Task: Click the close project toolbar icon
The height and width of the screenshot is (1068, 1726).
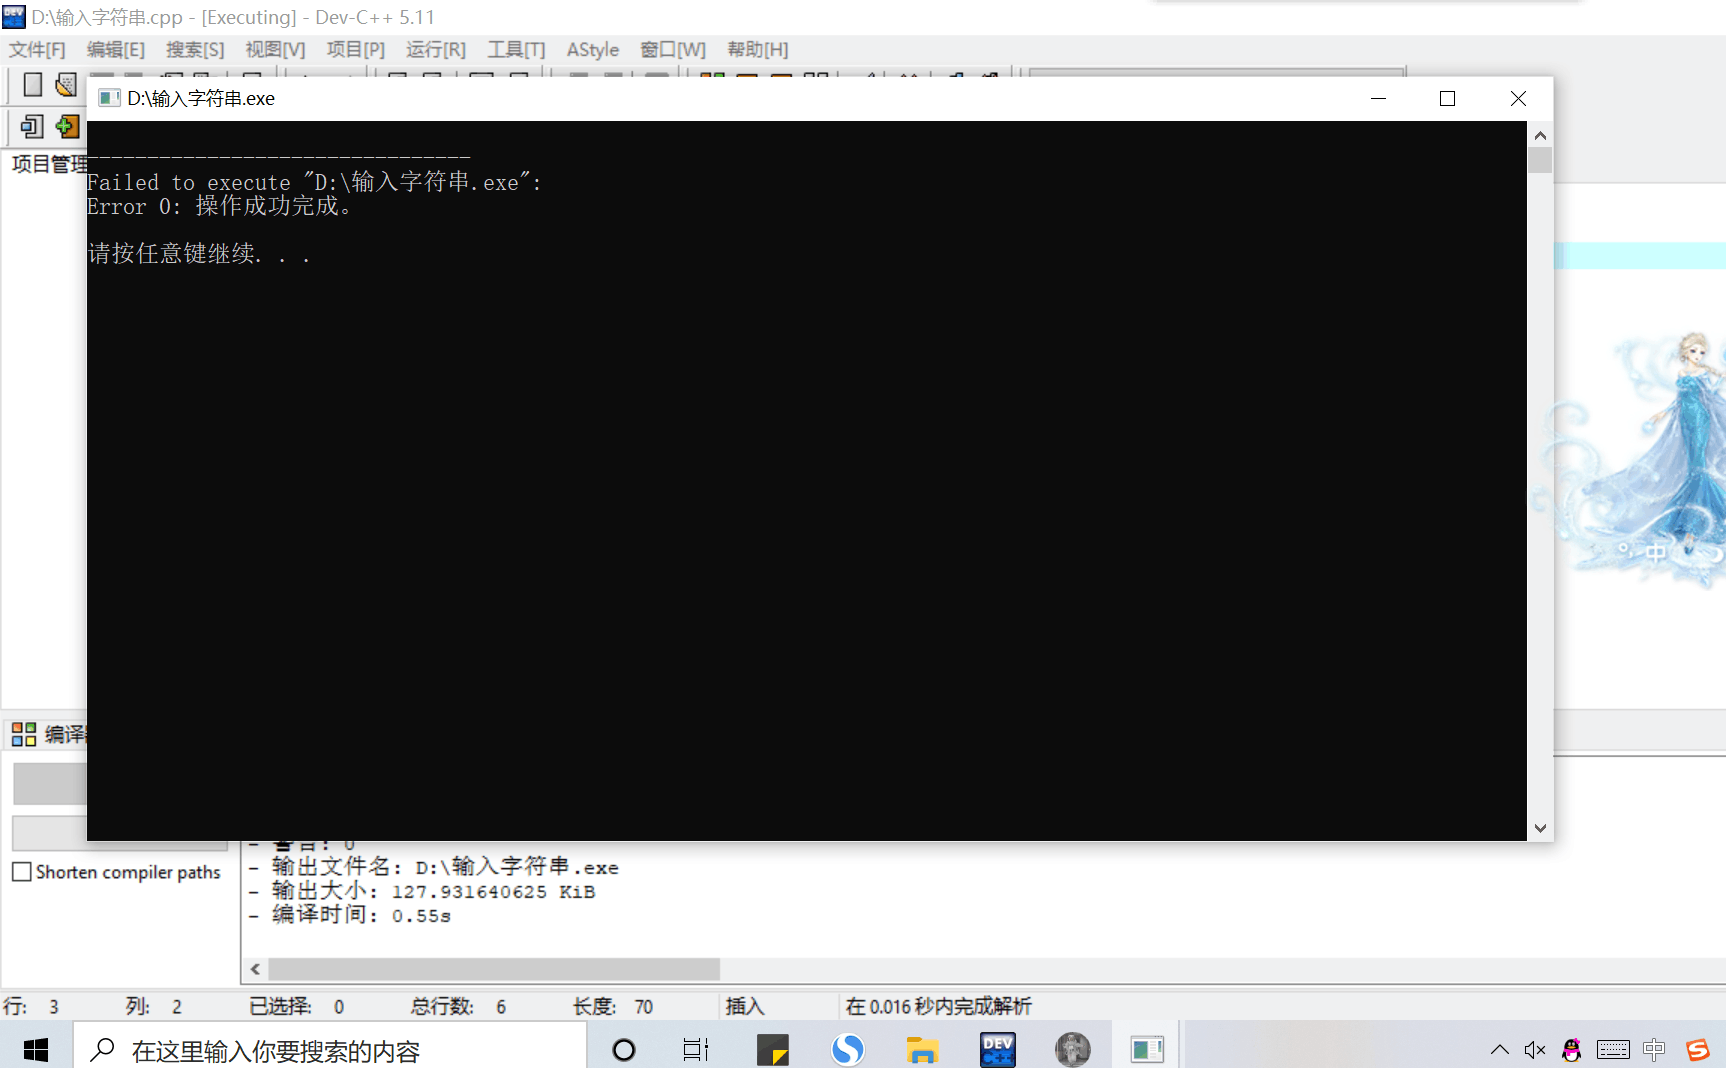Action: pos(31,127)
